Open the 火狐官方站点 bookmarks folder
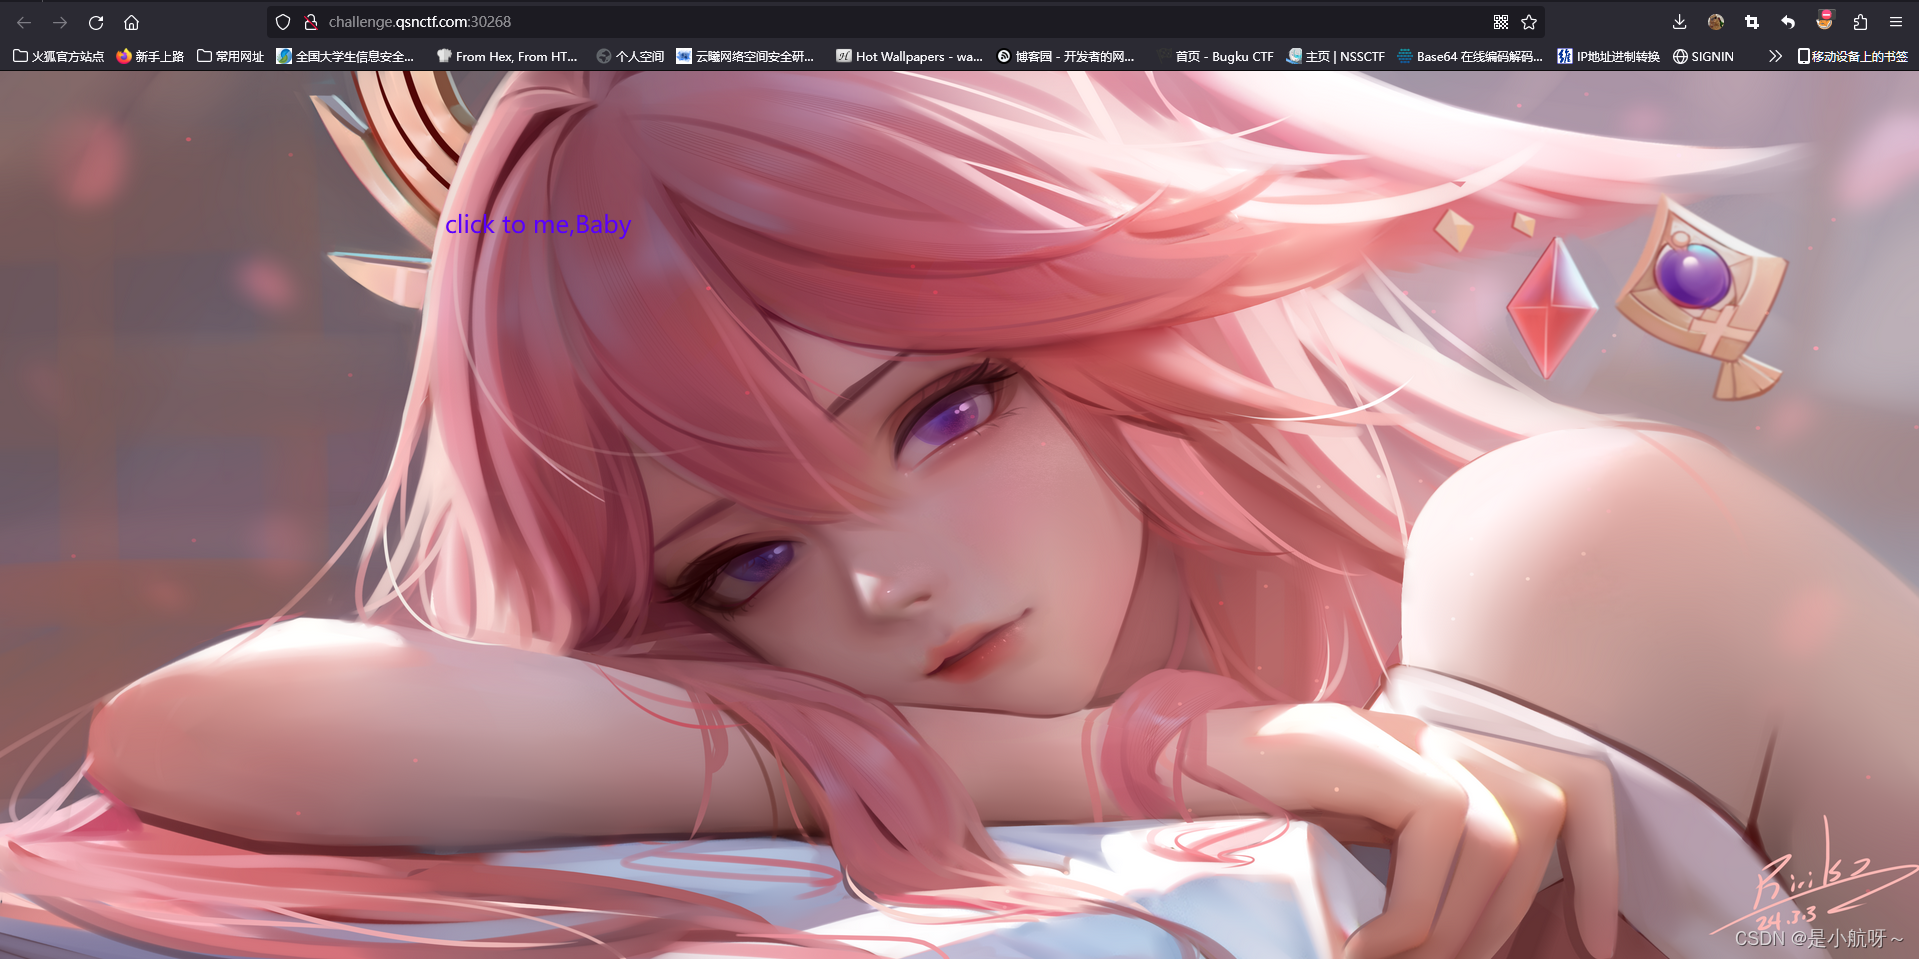This screenshot has width=1919, height=959. pos(58,56)
